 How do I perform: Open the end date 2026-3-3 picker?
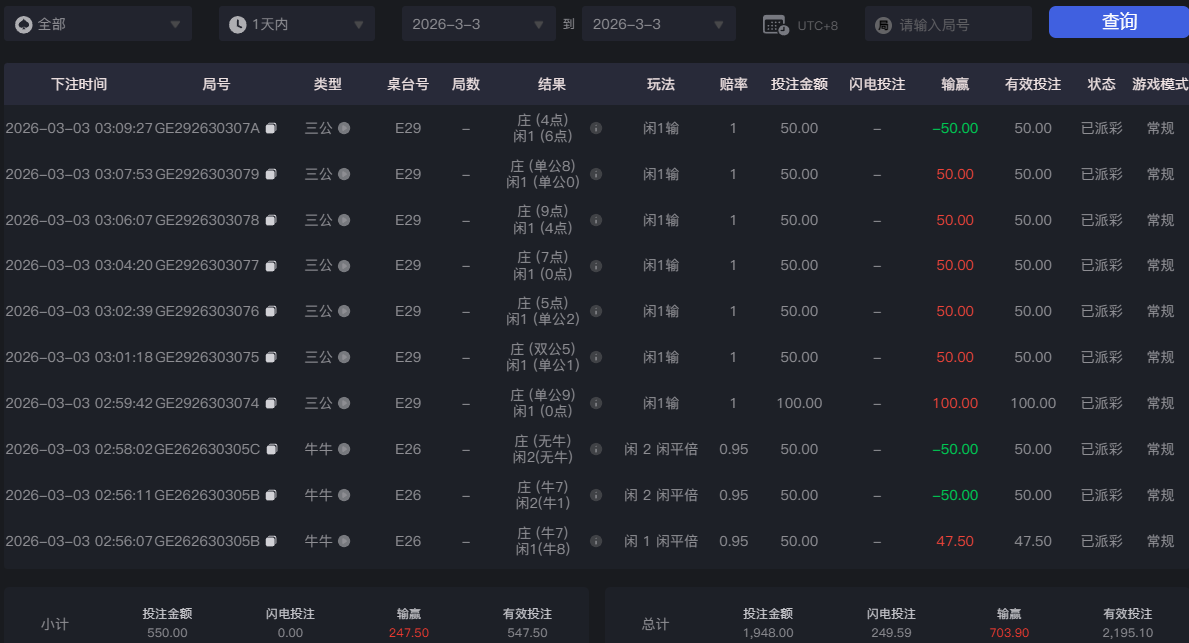[x=658, y=24]
